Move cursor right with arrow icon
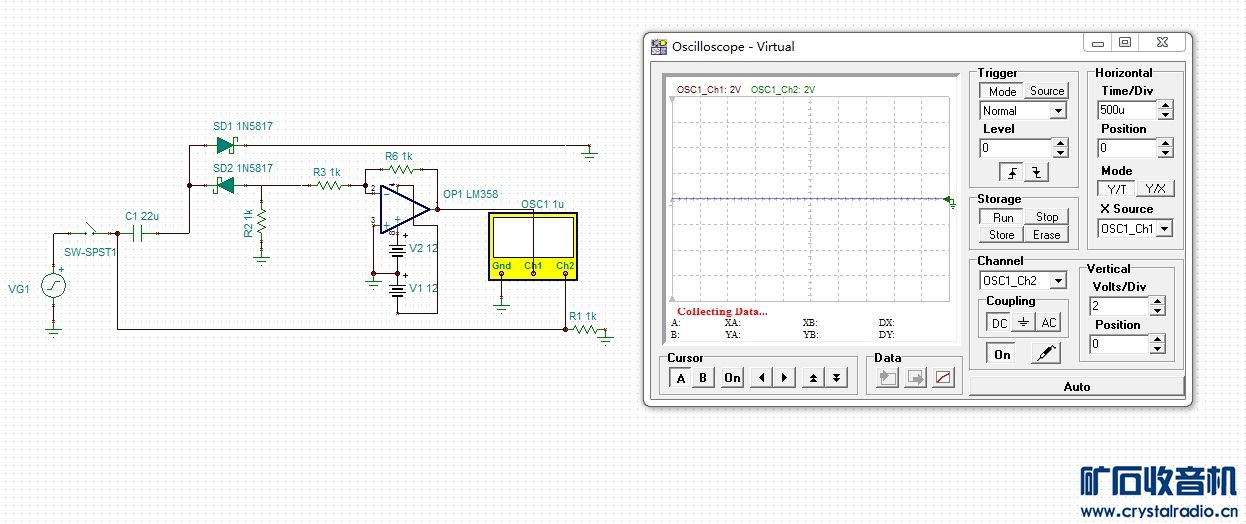This screenshot has height=524, width=1246. [x=786, y=377]
